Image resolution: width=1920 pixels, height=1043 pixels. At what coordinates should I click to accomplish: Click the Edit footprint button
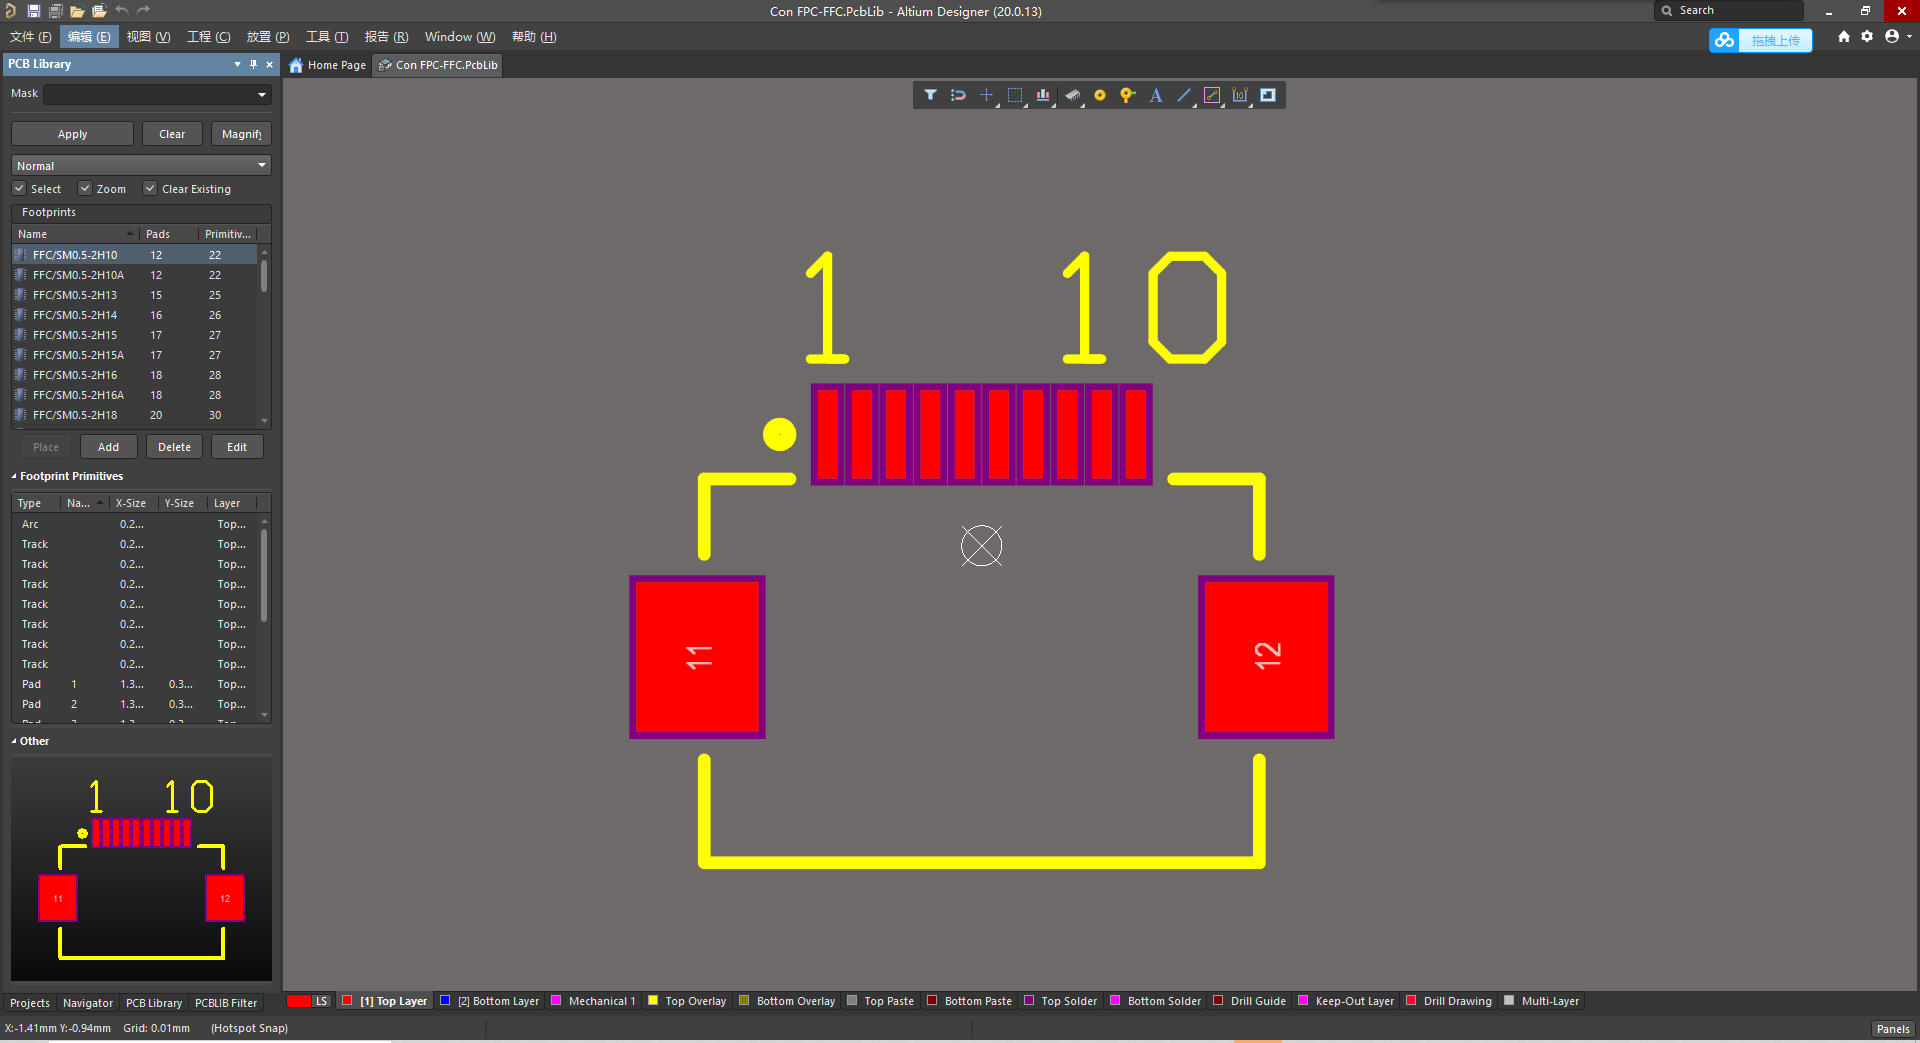237,447
